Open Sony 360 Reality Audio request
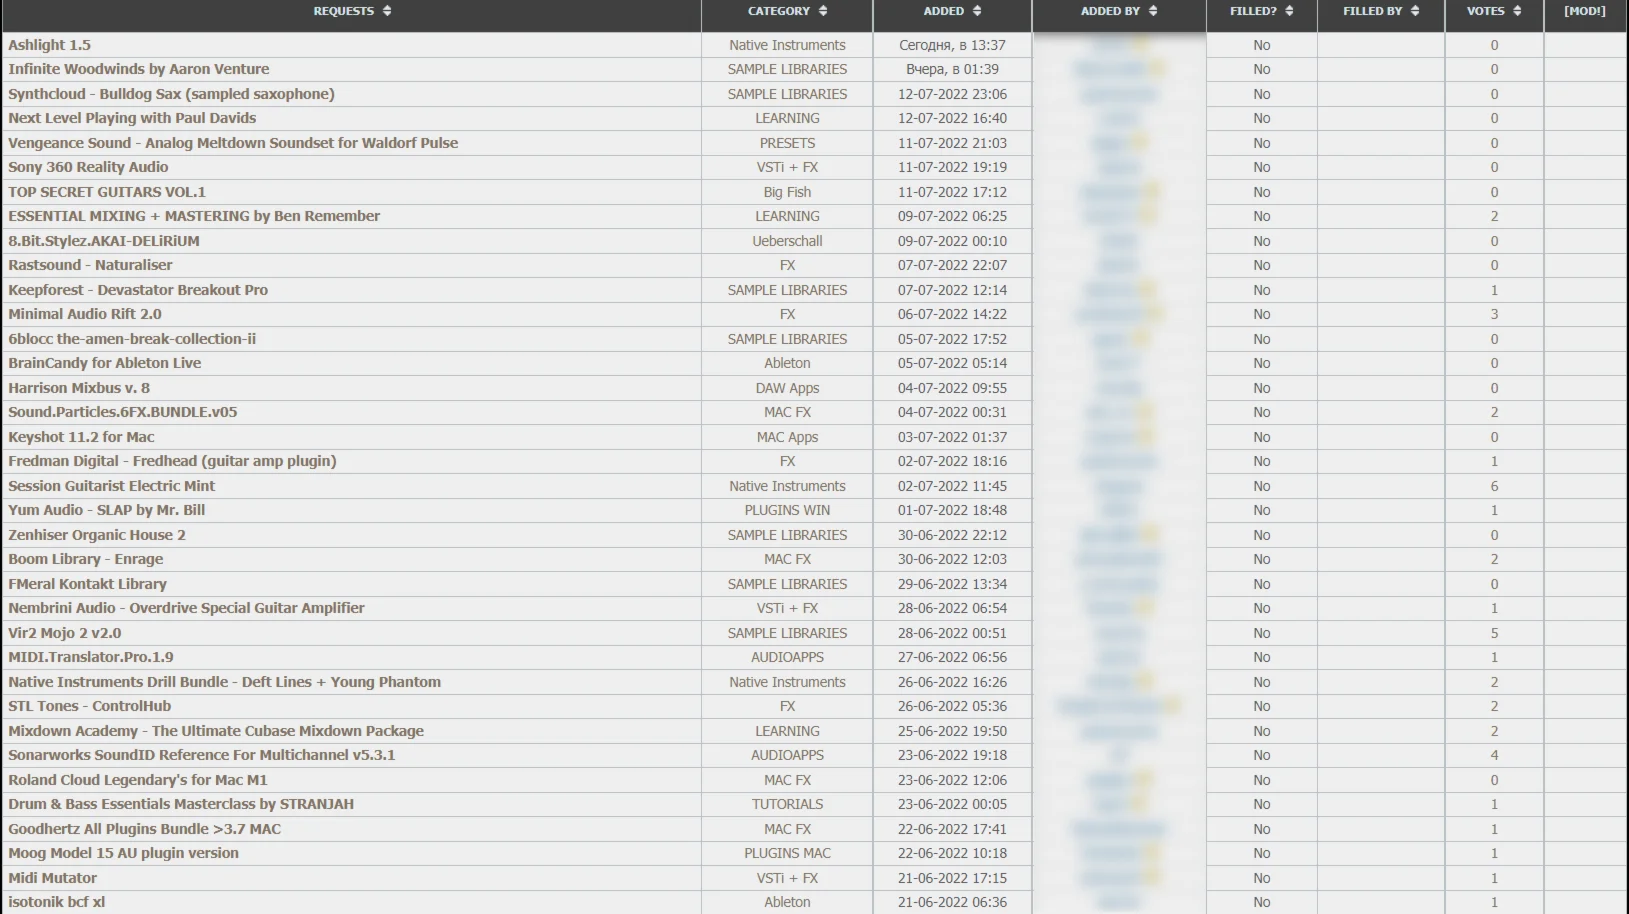The width and height of the screenshot is (1629, 914). click(x=88, y=167)
